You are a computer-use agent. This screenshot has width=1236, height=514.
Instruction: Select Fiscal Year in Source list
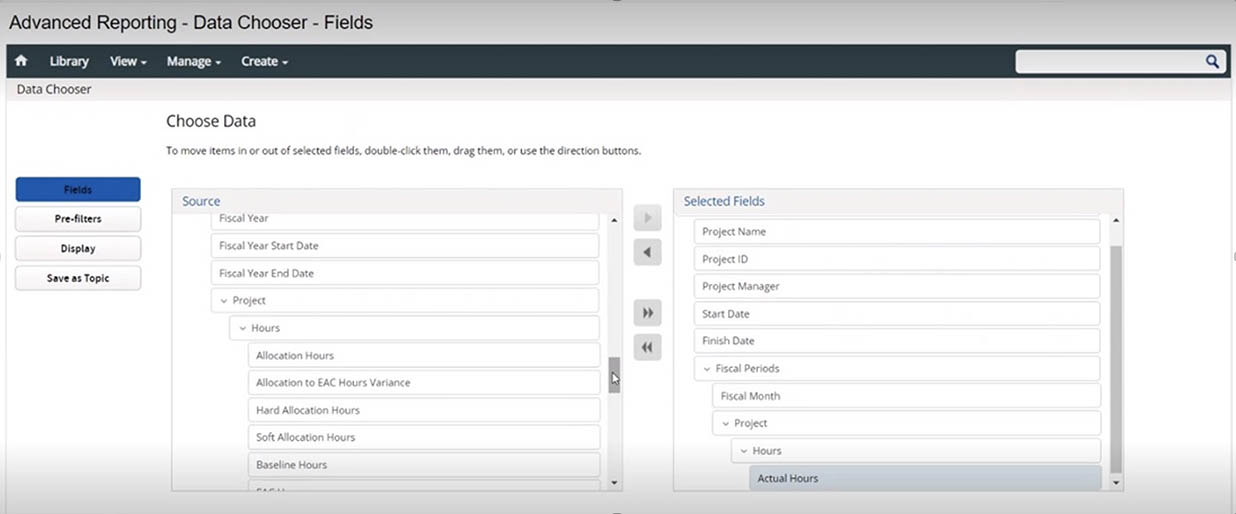405,220
